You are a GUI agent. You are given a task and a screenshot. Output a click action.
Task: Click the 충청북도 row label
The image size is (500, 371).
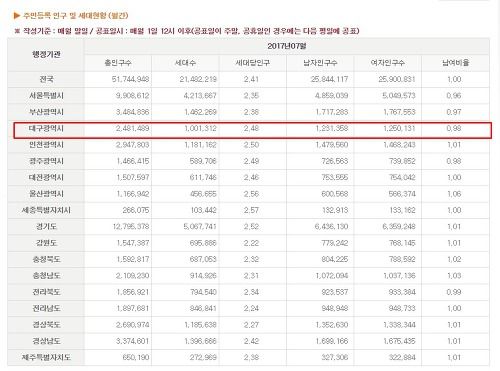pyautogui.click(x=46, y=259)
